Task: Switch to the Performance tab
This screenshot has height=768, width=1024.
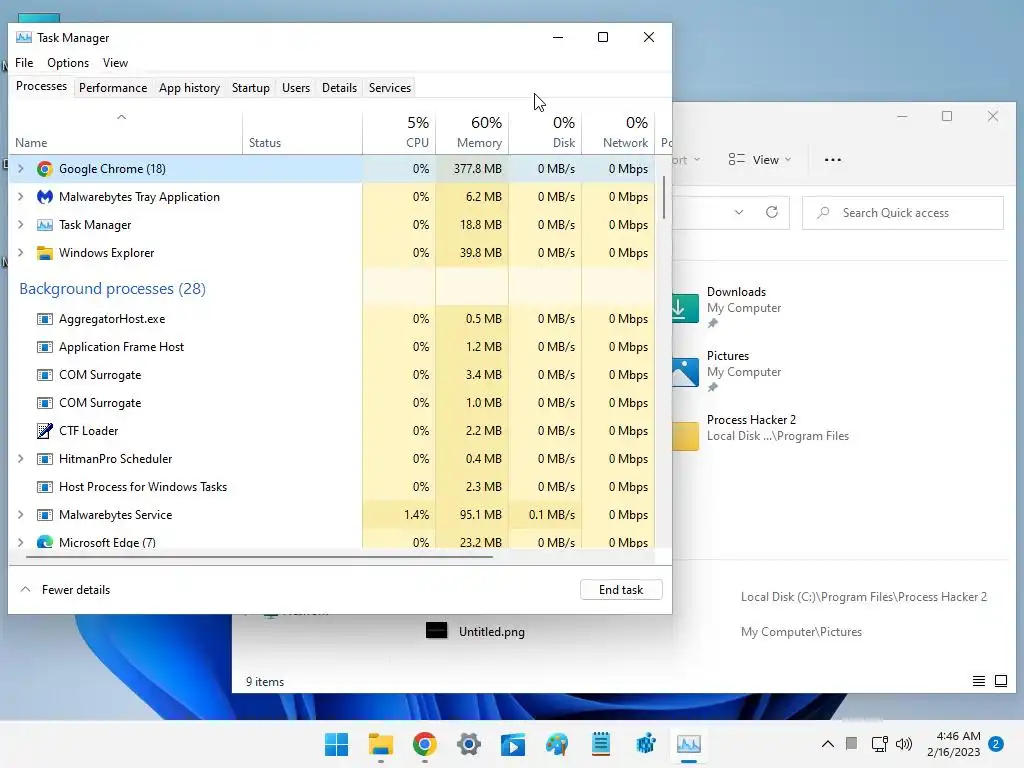Action: [x=113, y=88]
